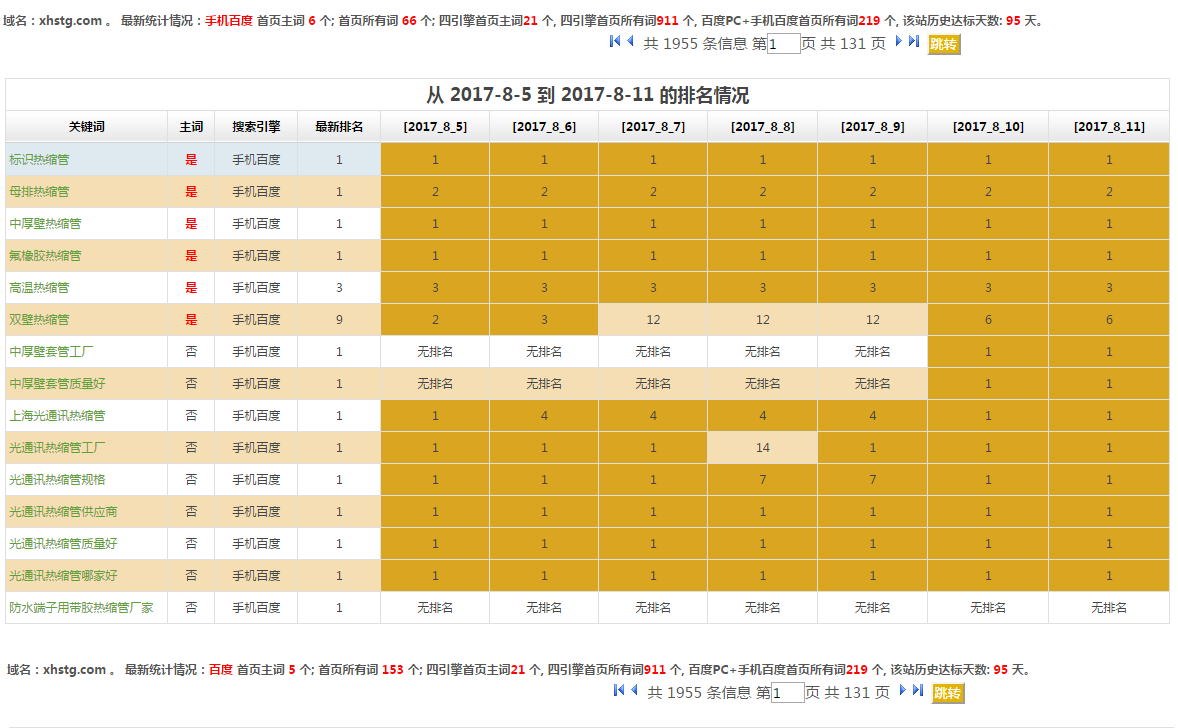Click the 最新排名 column header
The image size is (1178, 728).
coord(339,127)
